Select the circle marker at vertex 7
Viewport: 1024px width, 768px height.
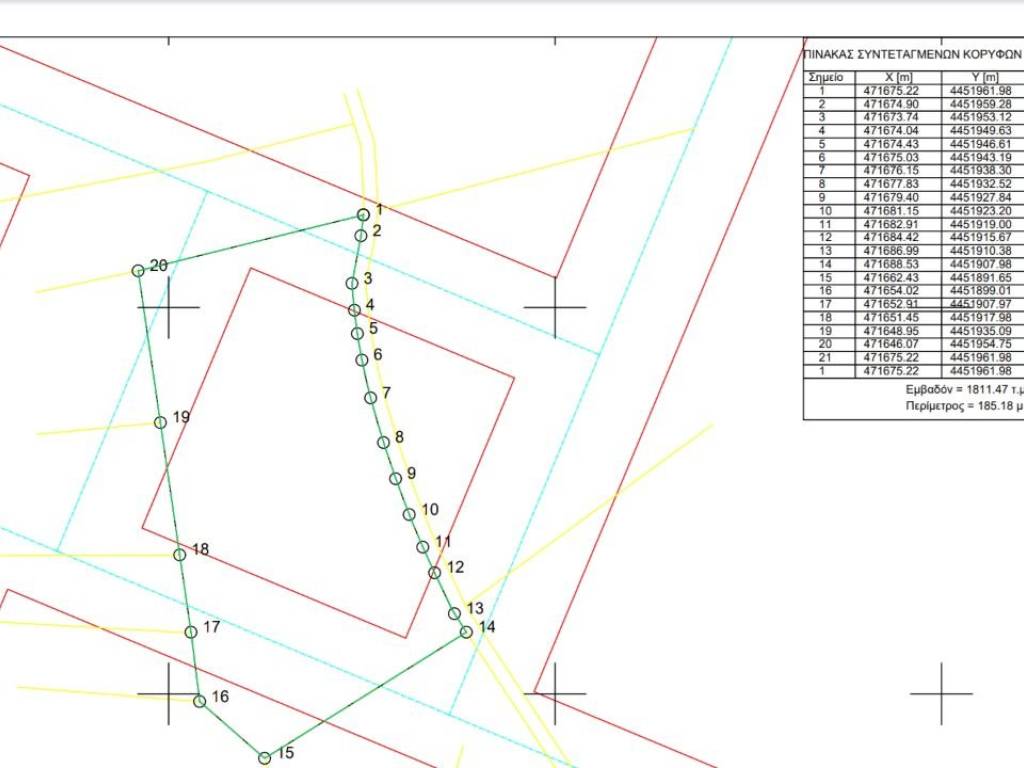point(371,397)
